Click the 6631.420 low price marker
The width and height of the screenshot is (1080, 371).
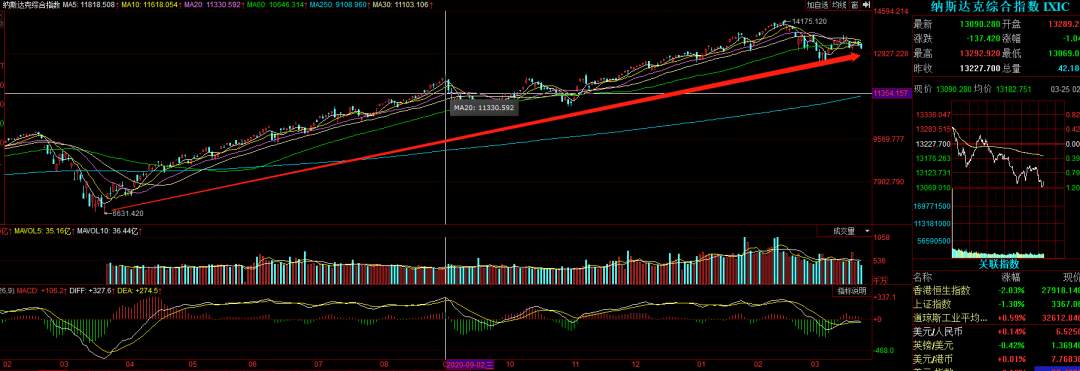tap(126, 214)
